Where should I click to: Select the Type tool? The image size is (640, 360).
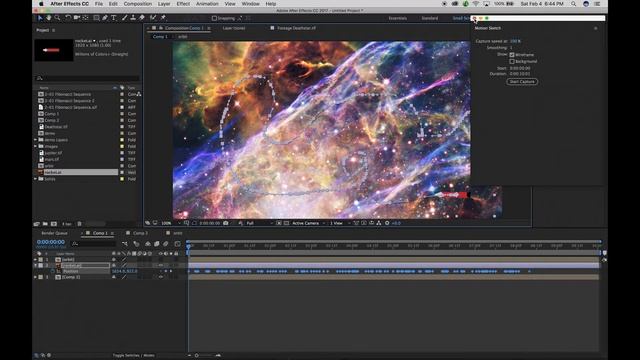[113, 18]
